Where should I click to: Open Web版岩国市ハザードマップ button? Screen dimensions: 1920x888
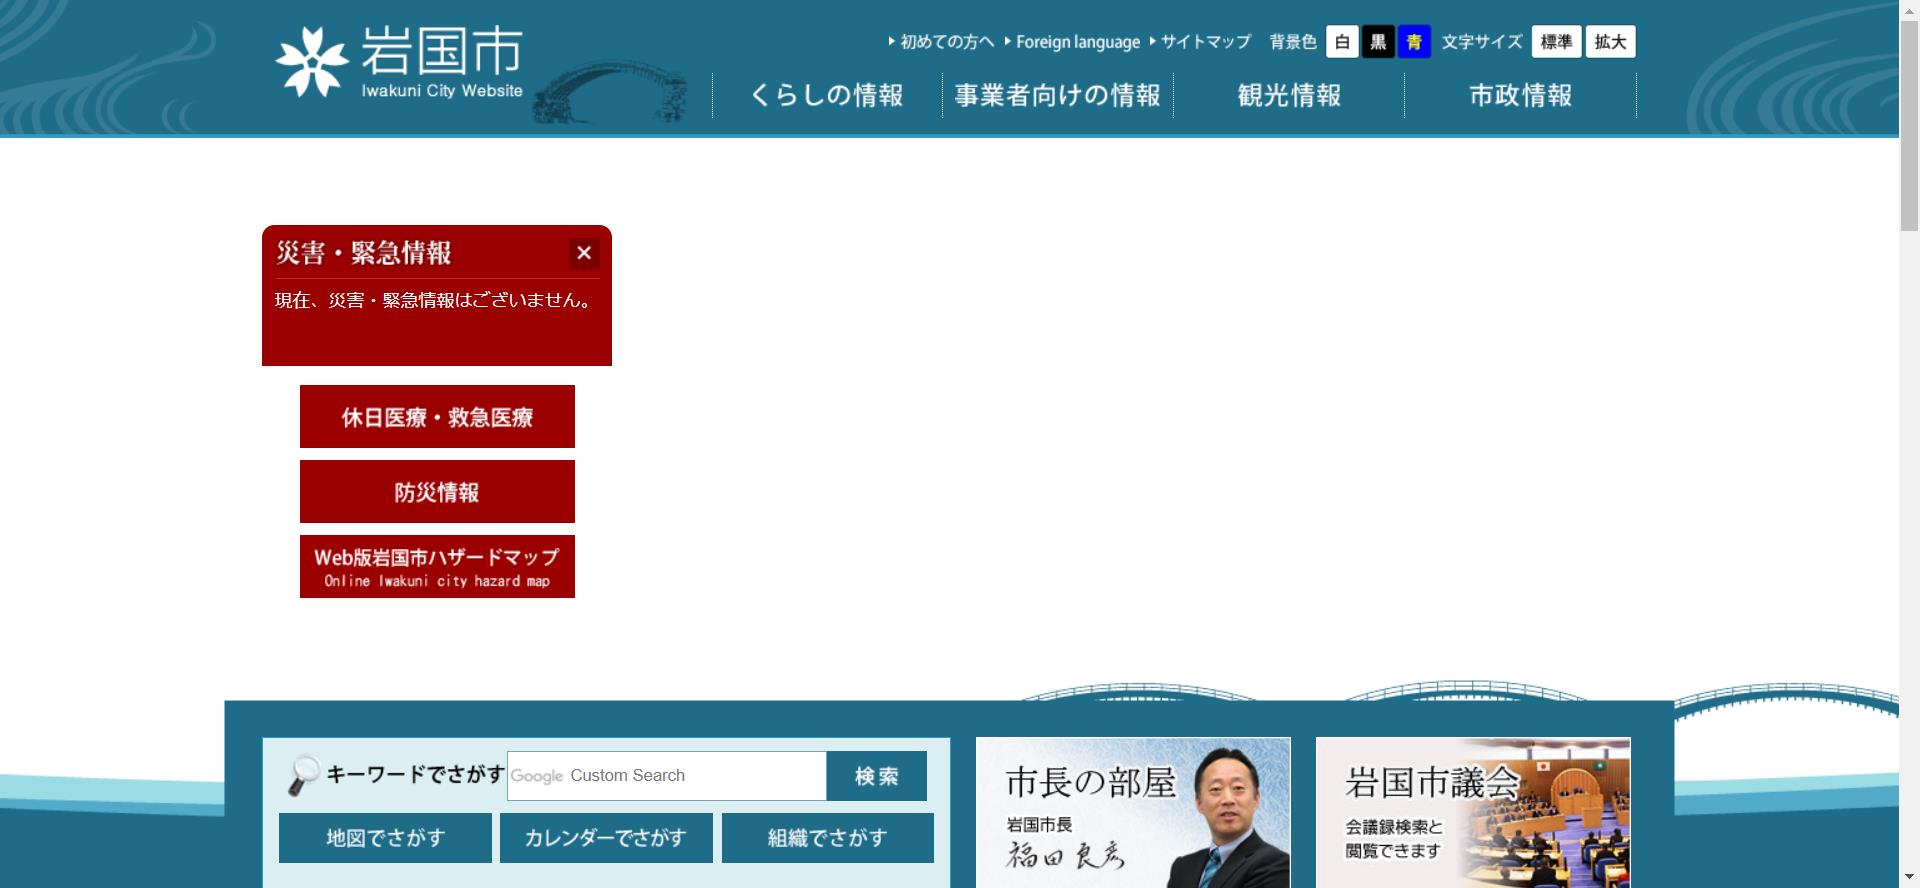pos(437,567)
